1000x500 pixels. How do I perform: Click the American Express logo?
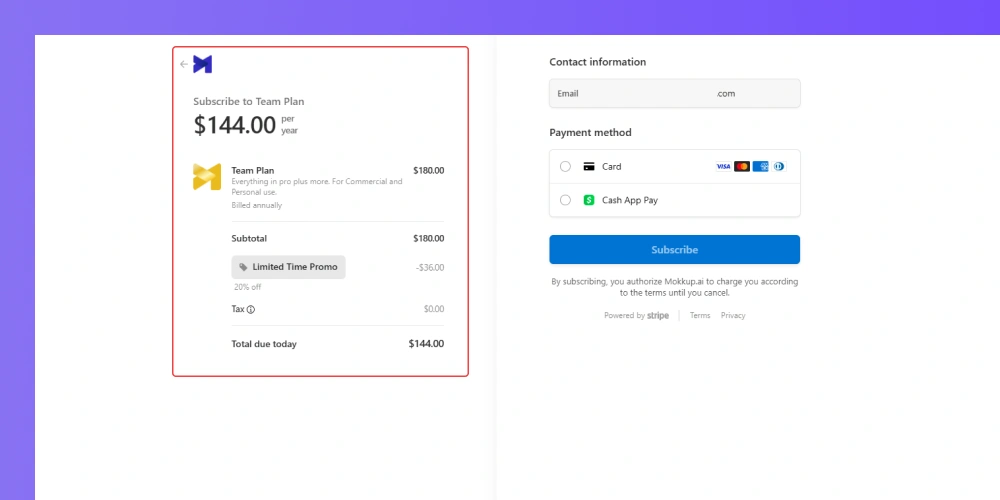[760, 166]
